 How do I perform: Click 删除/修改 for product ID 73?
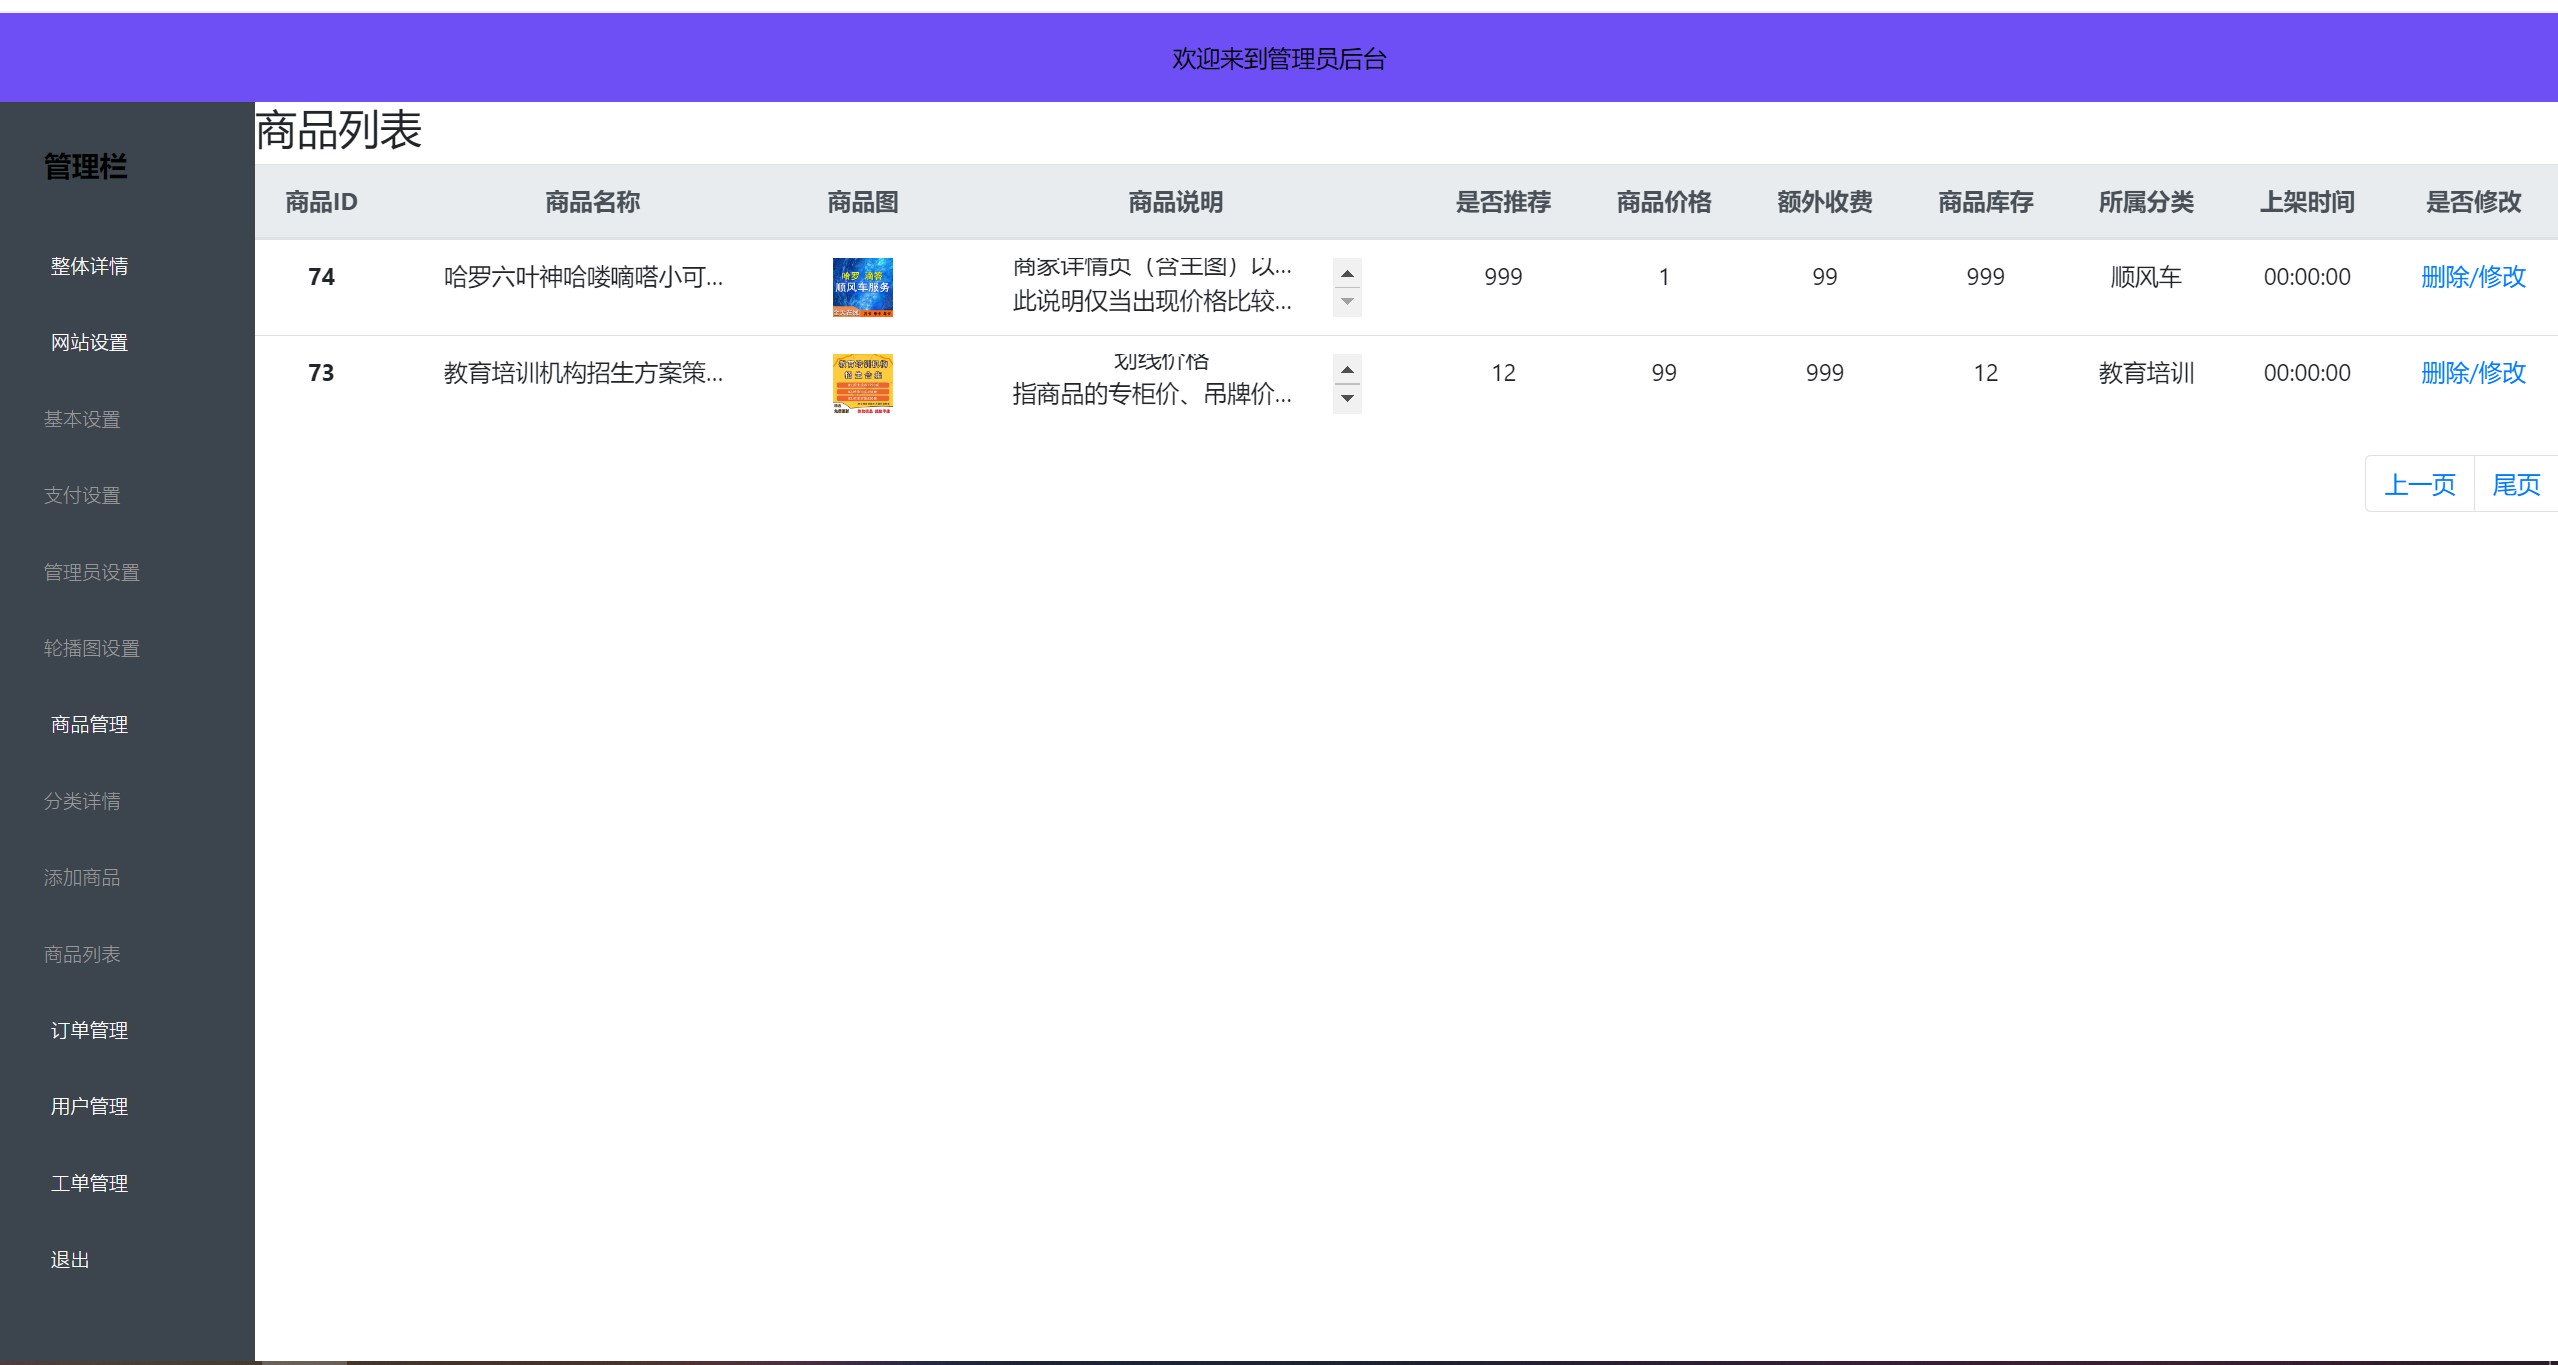[2472, 373]
